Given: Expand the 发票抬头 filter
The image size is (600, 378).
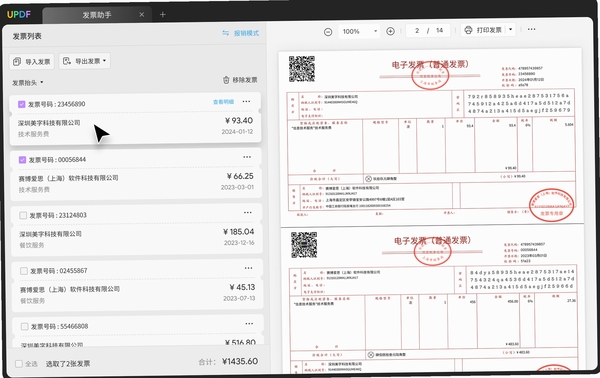Looking at the screenshot, I should click(x=28, y=83).
